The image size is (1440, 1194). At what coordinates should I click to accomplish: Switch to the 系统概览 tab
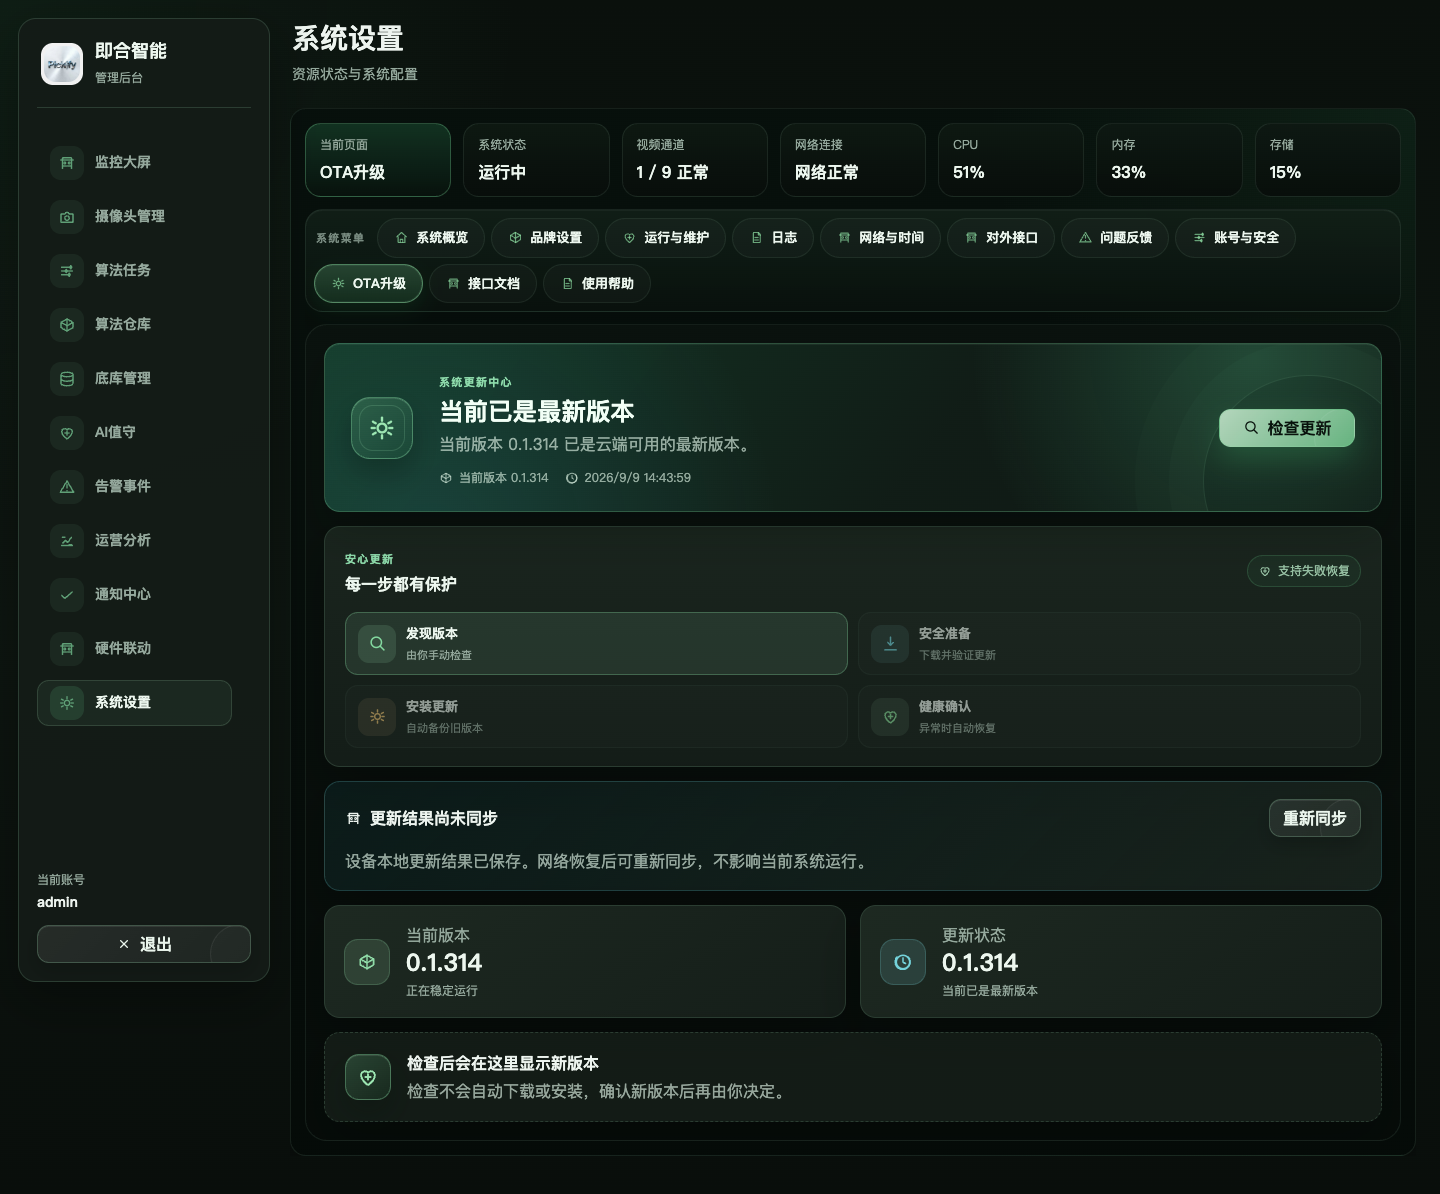(432, 238)
